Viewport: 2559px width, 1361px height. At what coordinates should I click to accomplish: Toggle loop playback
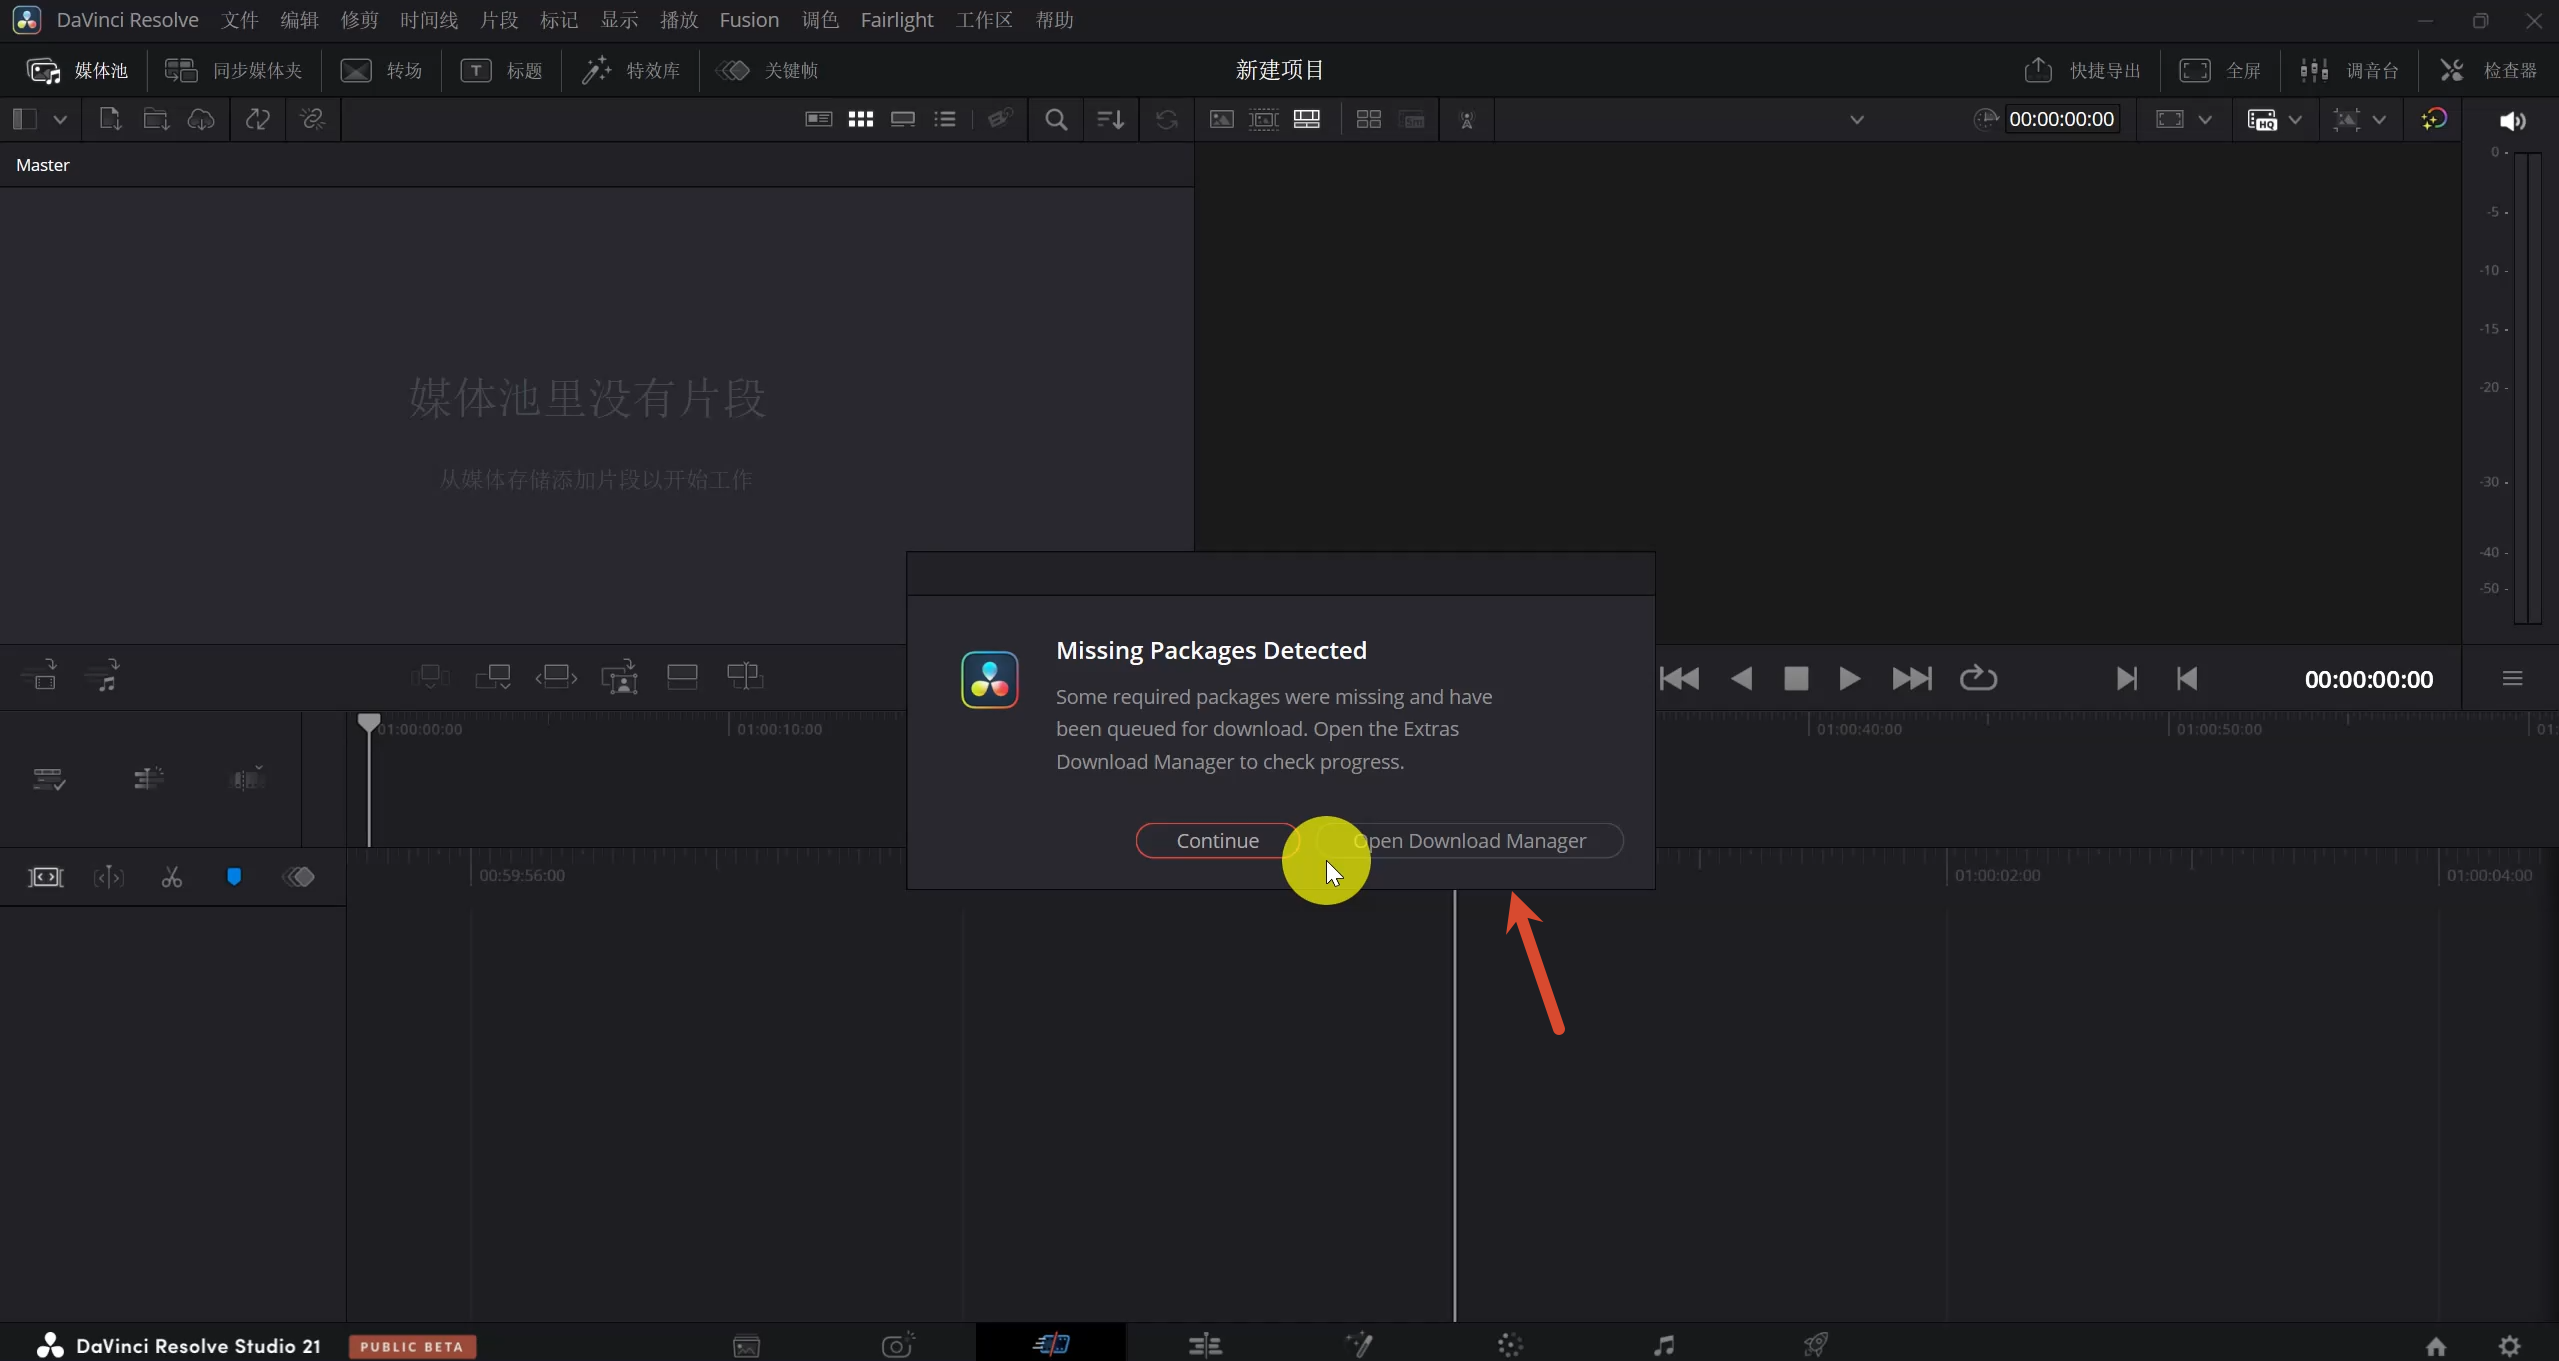[x=1978, y=679]
